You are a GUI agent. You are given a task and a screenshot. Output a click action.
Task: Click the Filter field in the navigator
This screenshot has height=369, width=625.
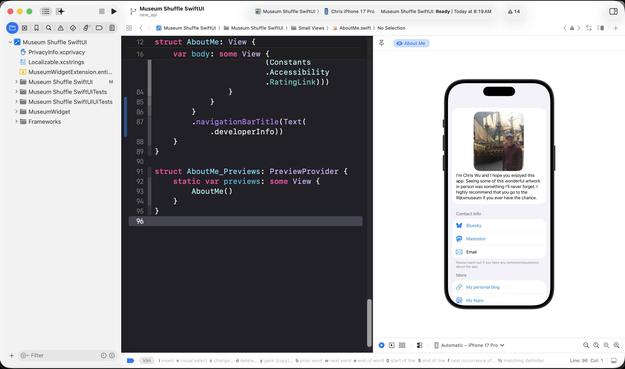(59, 355)
